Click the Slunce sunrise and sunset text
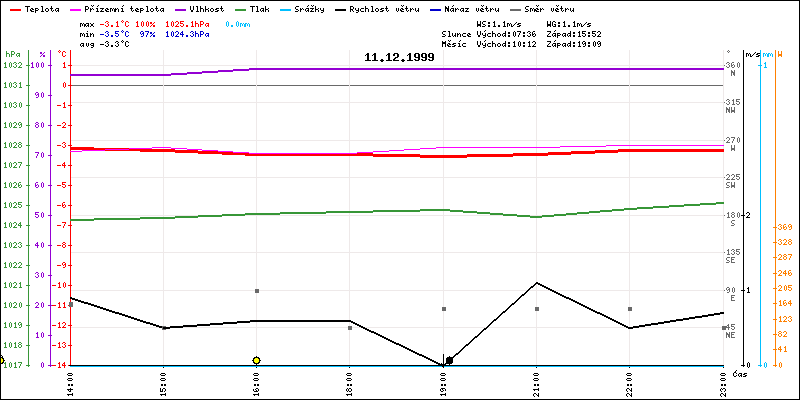The width and height of the screenshot is (800, 400). pos(520,33)
